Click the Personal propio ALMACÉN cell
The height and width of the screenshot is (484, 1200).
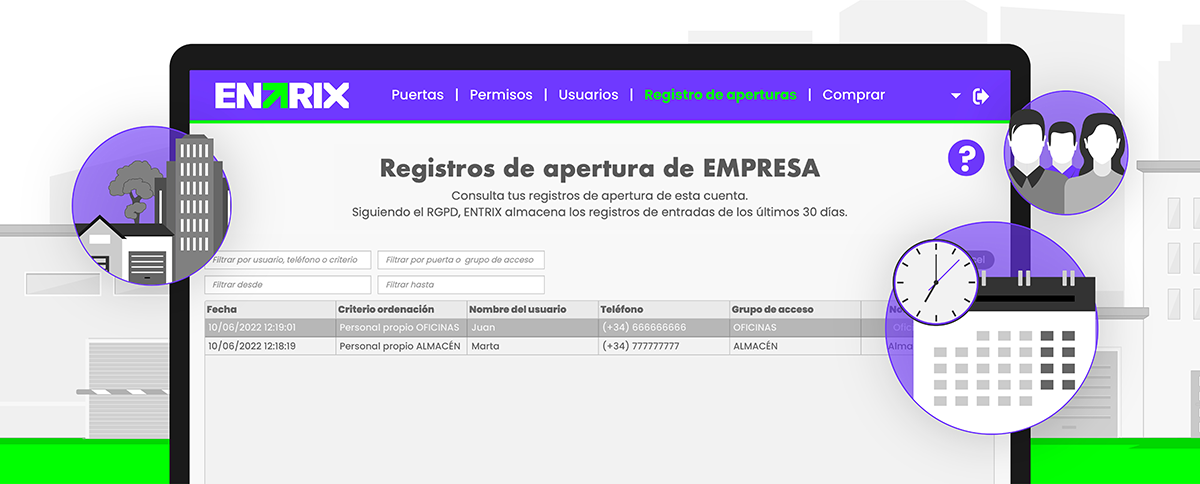[x=400, y=346]
